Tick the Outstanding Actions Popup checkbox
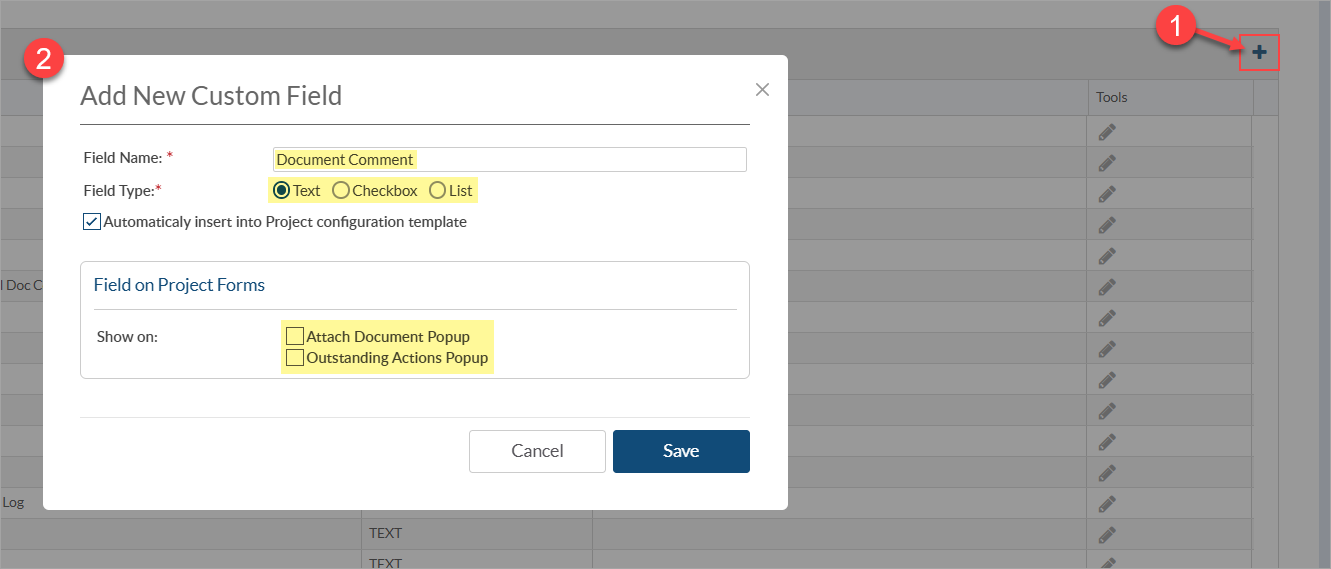1331x569 pixels. click(295, 357)
